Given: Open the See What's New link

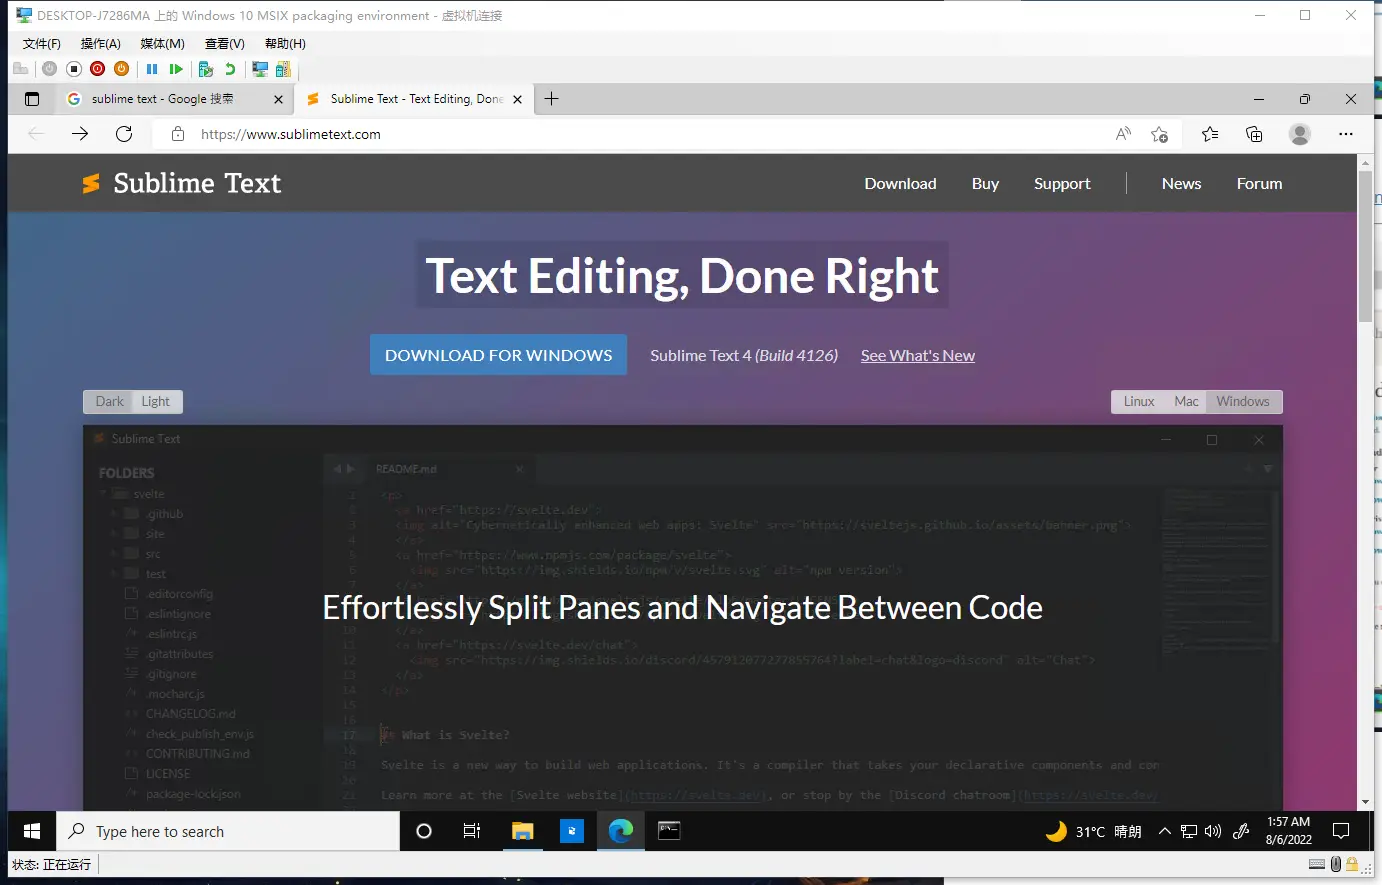Looking at the screenshot, I should tap(917, 356).
